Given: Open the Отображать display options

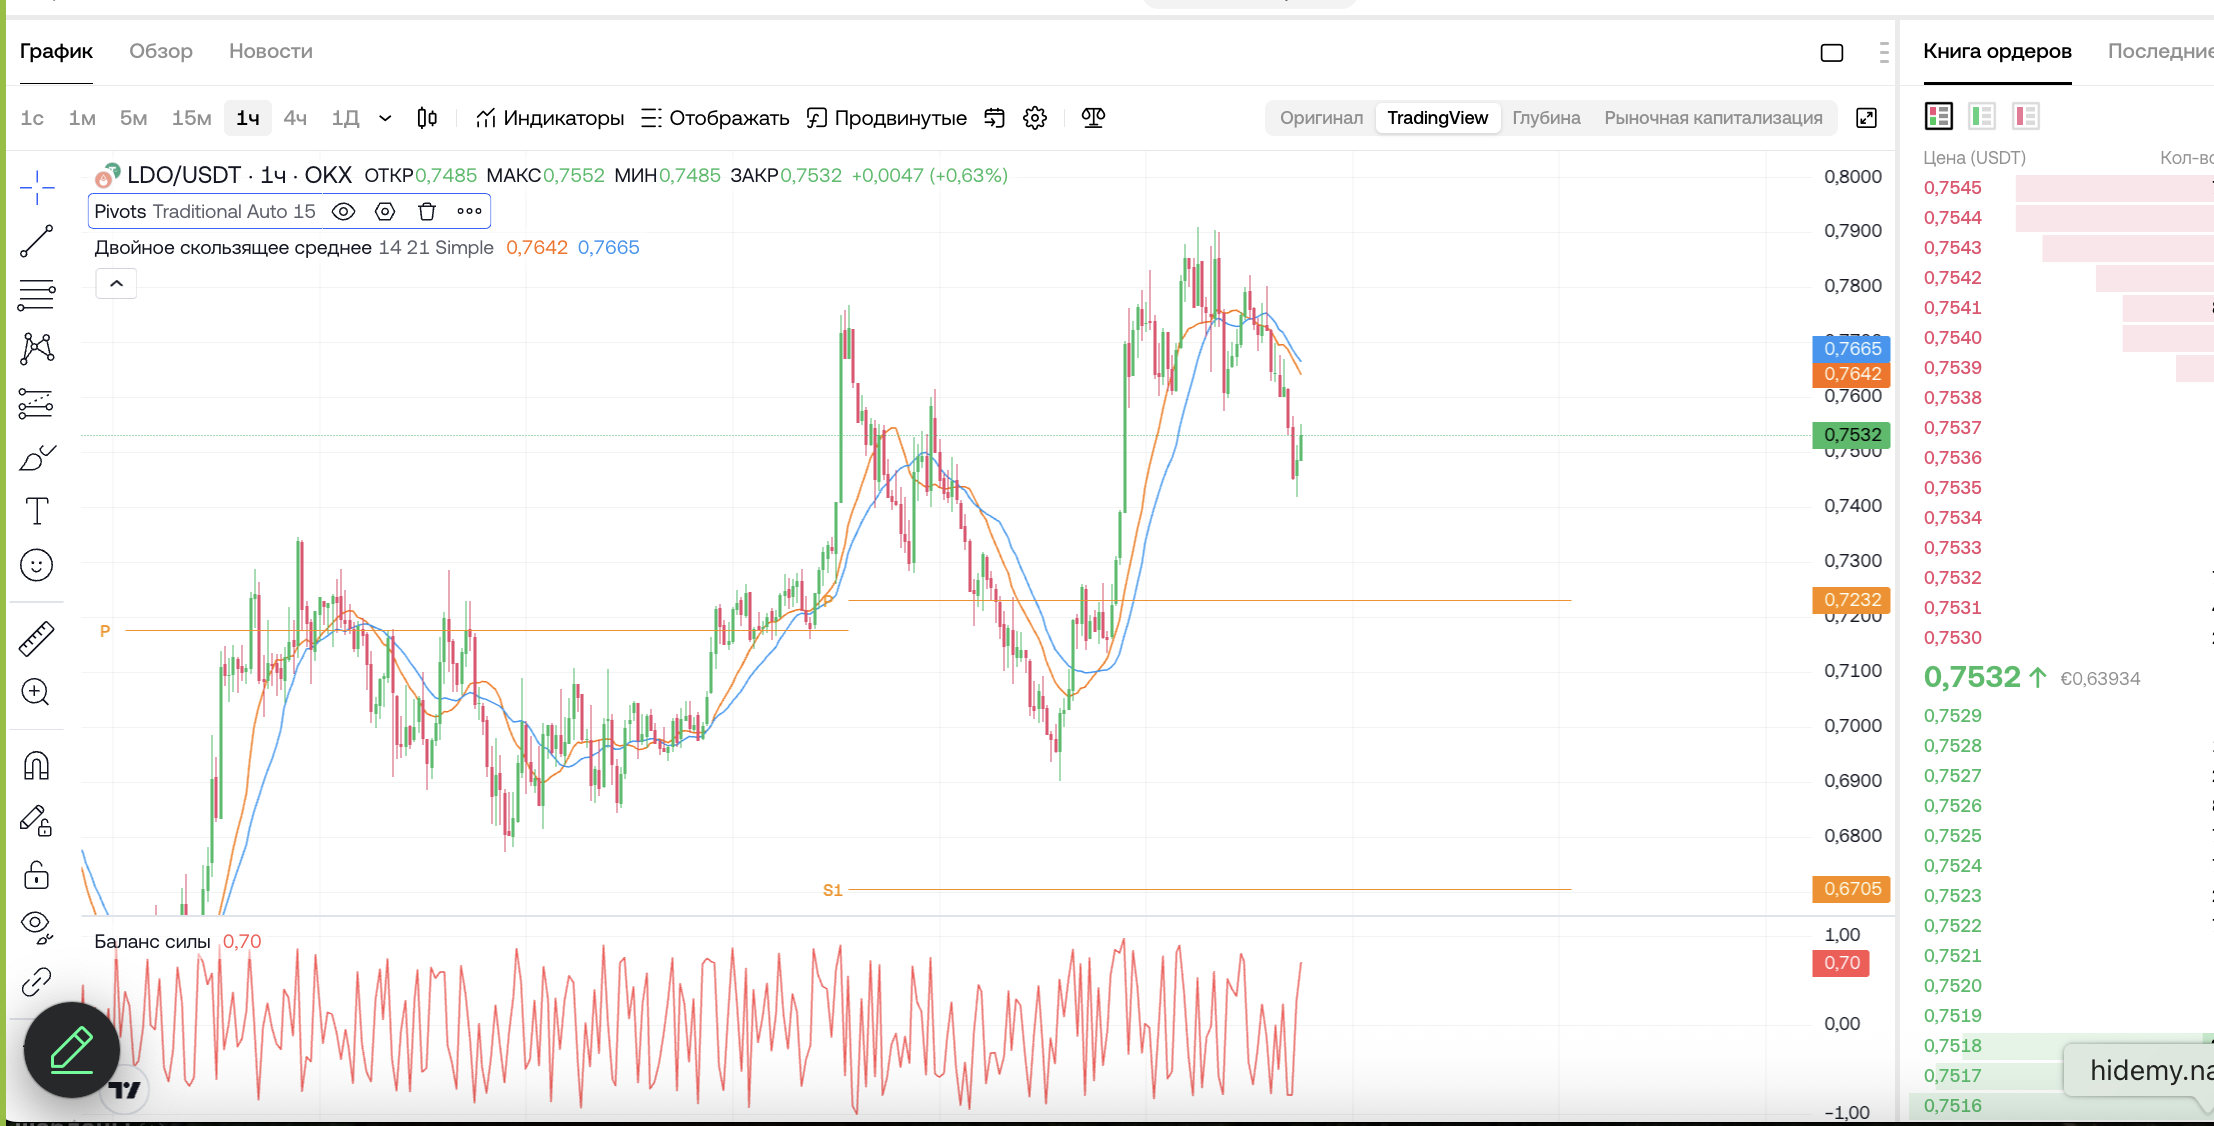Looking at the screenshot, I should [x=715, y=118].
